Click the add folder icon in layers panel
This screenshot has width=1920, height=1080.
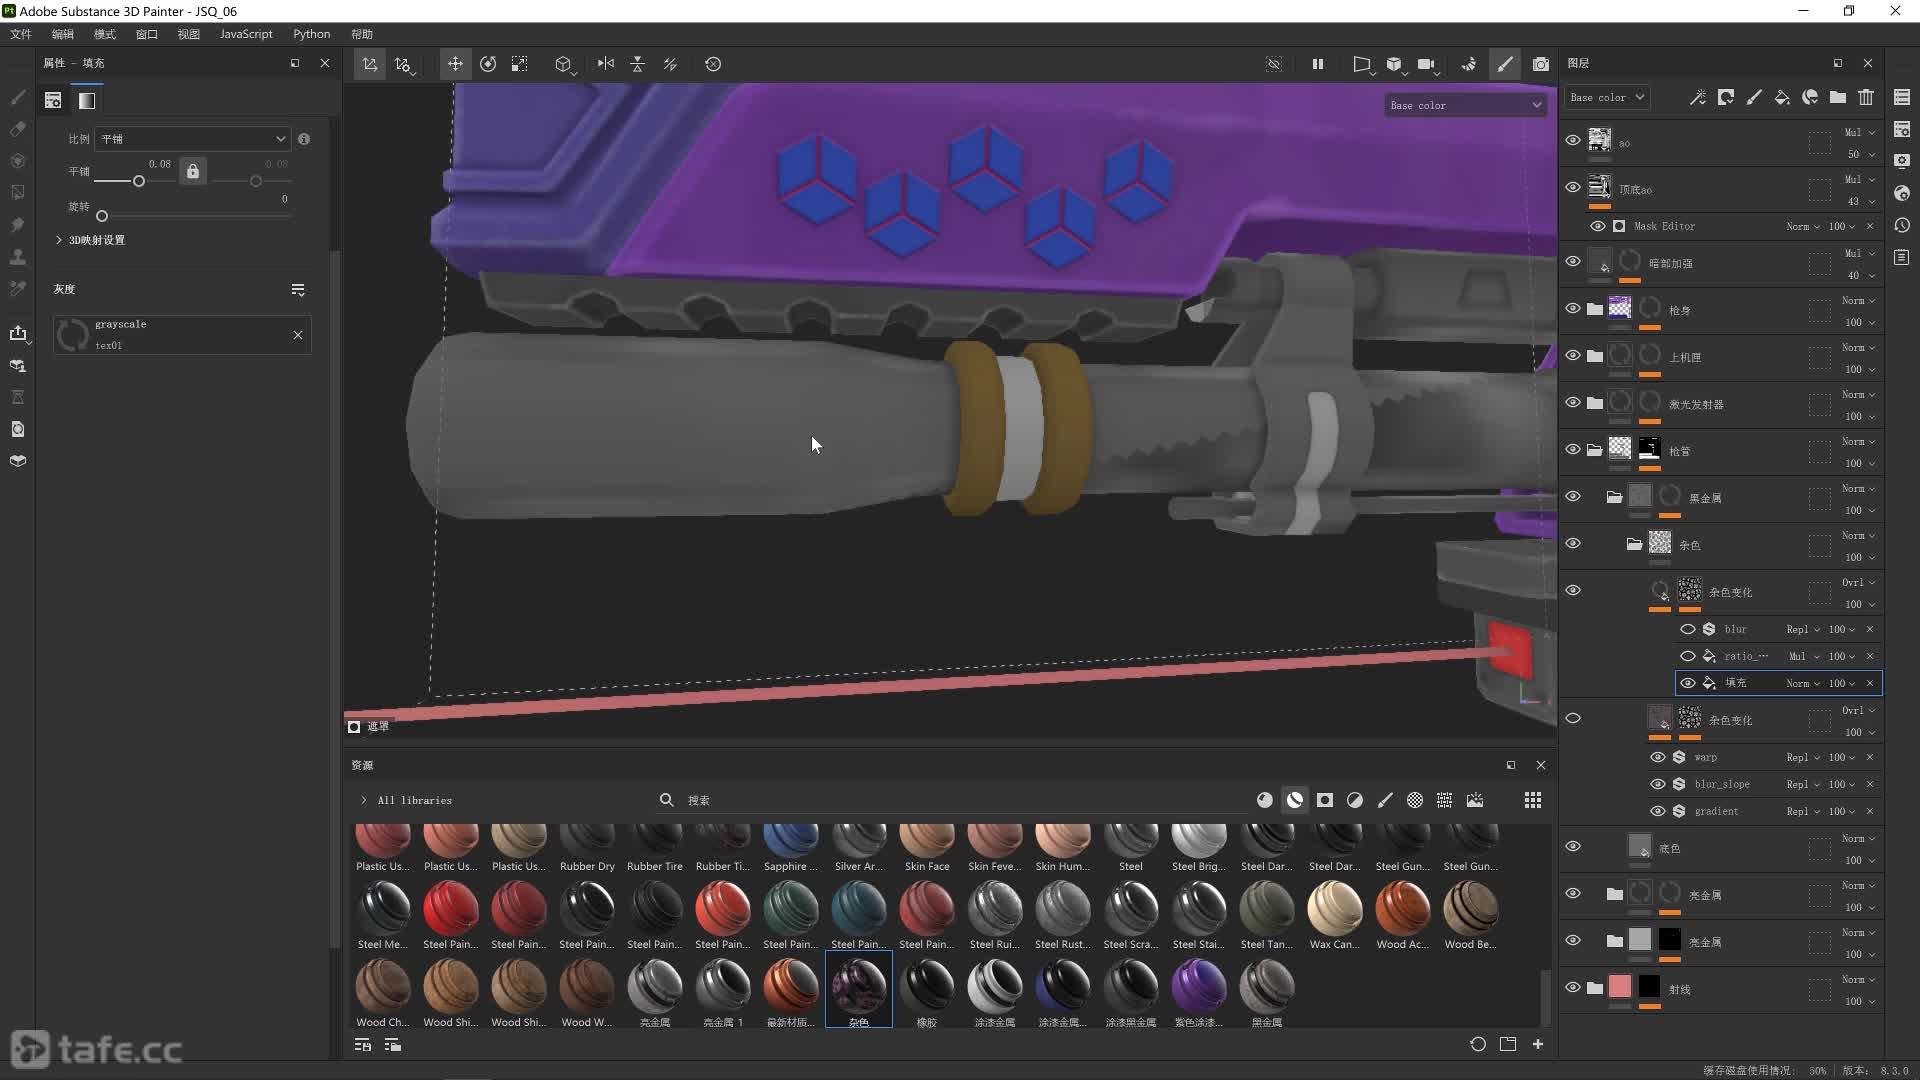click(x=1838, y=97)
